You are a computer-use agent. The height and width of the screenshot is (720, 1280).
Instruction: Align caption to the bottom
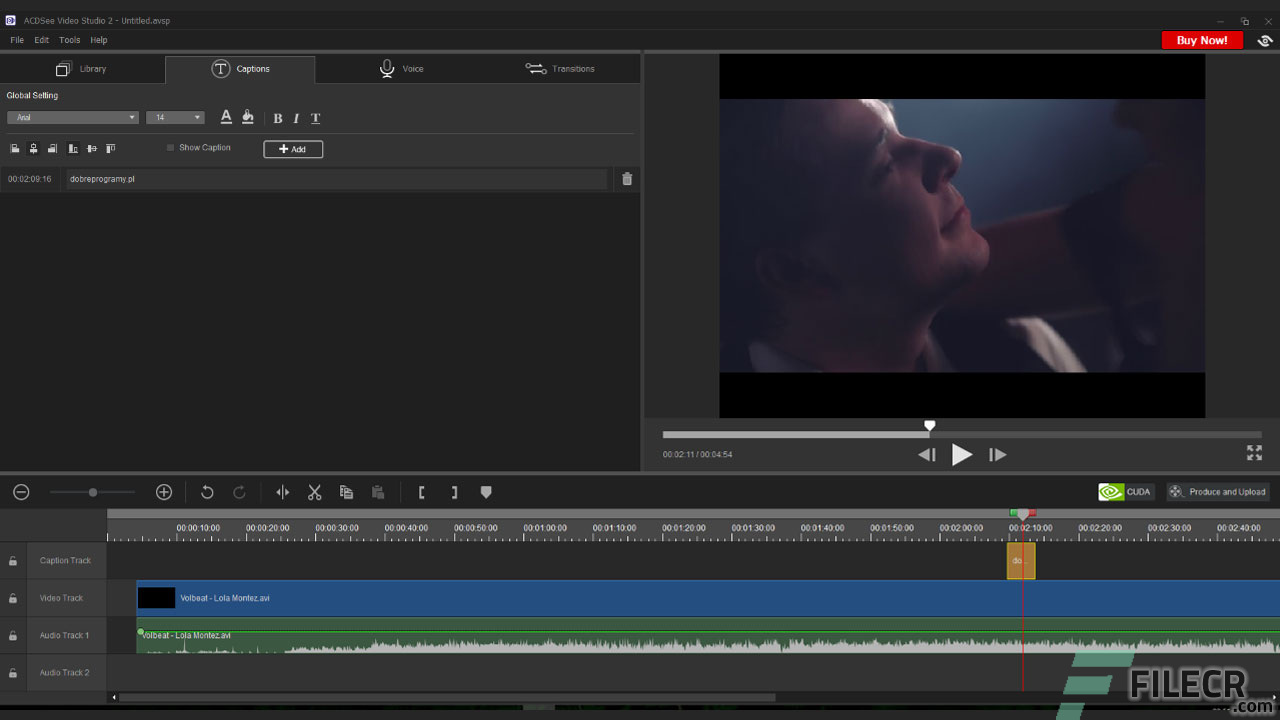[73, 149]
